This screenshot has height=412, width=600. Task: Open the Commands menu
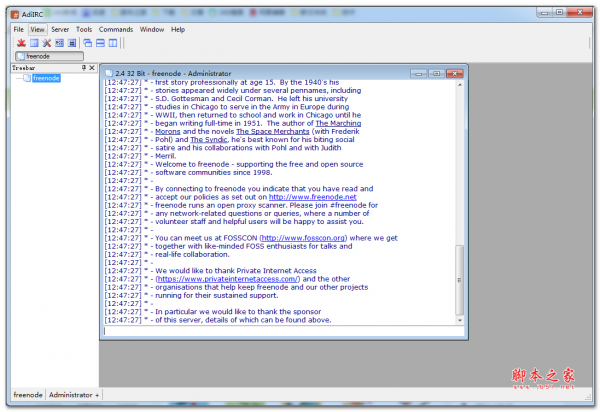coord(116,29)
